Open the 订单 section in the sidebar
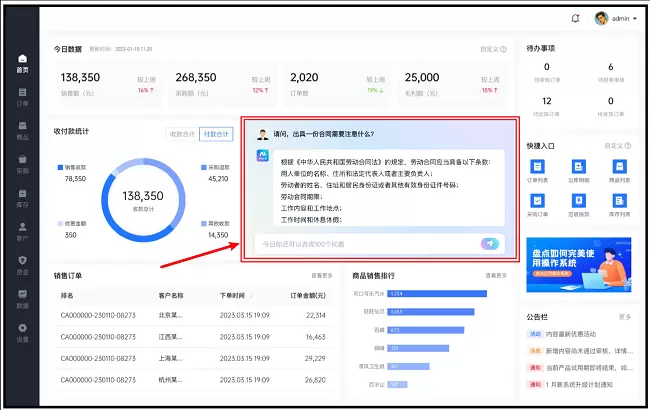Screen dimensions: 650x410 point(22,96)
